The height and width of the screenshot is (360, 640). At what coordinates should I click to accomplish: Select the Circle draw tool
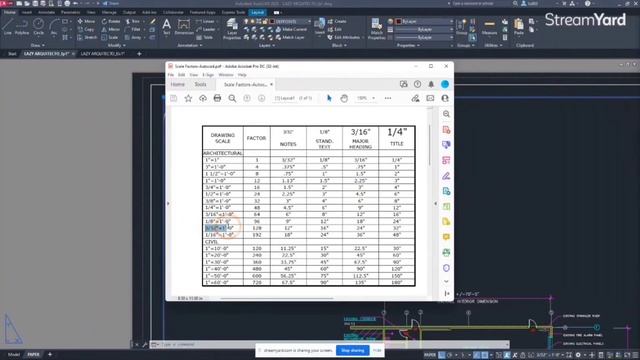coord(38,26)
